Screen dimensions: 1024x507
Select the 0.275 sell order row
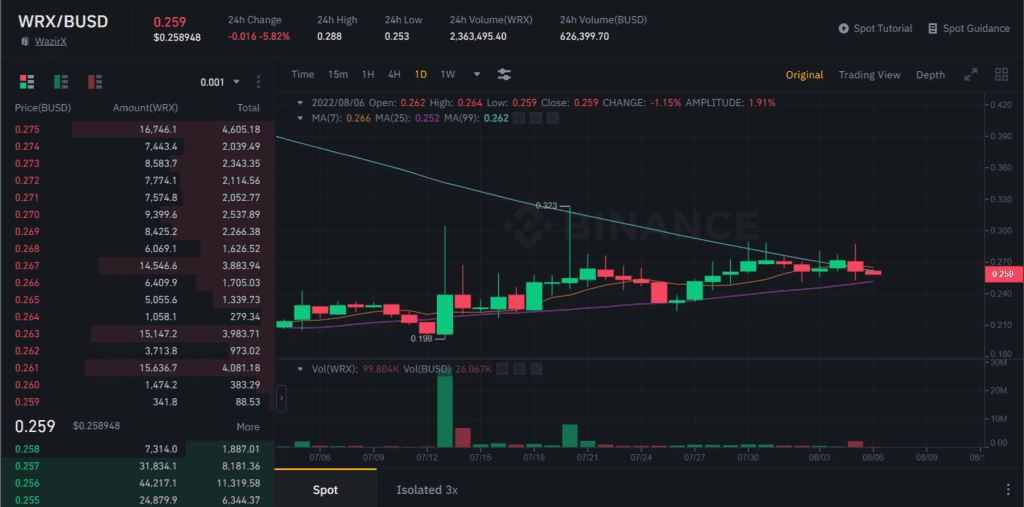click(x=137, y=129)
